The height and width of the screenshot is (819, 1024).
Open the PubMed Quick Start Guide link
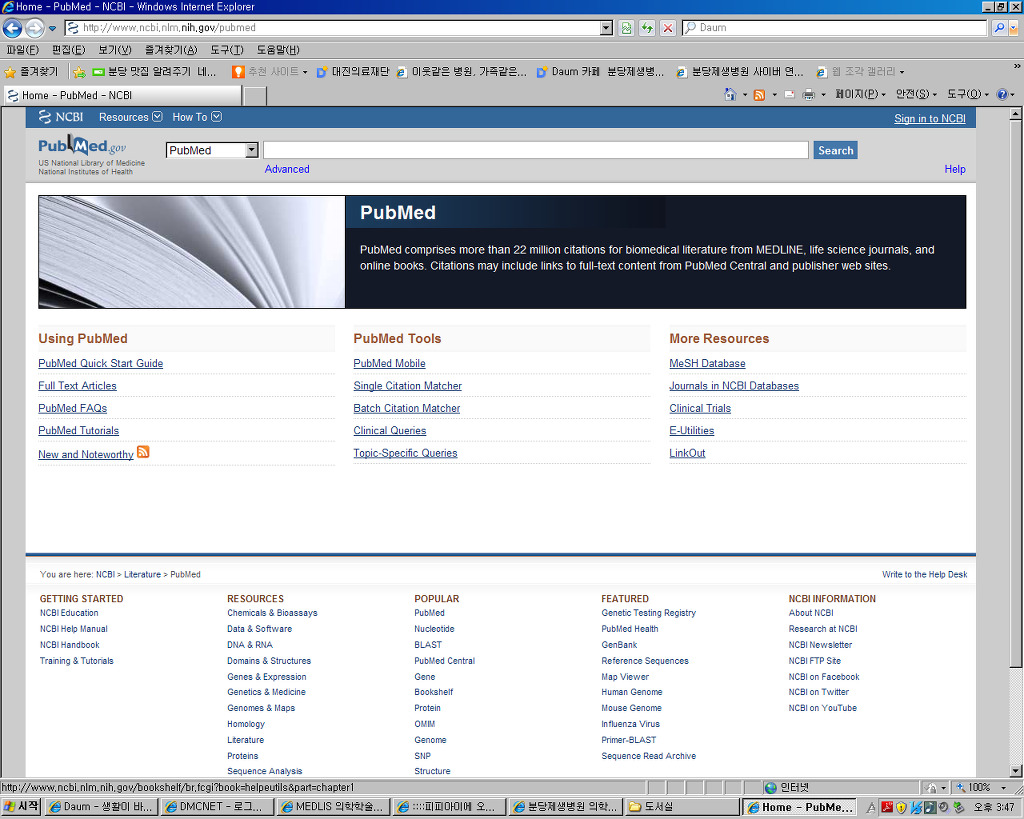(x=101, y=363)
